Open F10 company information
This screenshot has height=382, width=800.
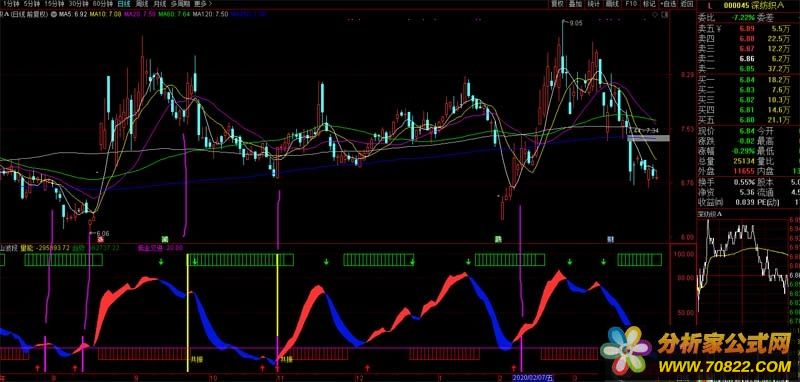[x=631, y=4]
